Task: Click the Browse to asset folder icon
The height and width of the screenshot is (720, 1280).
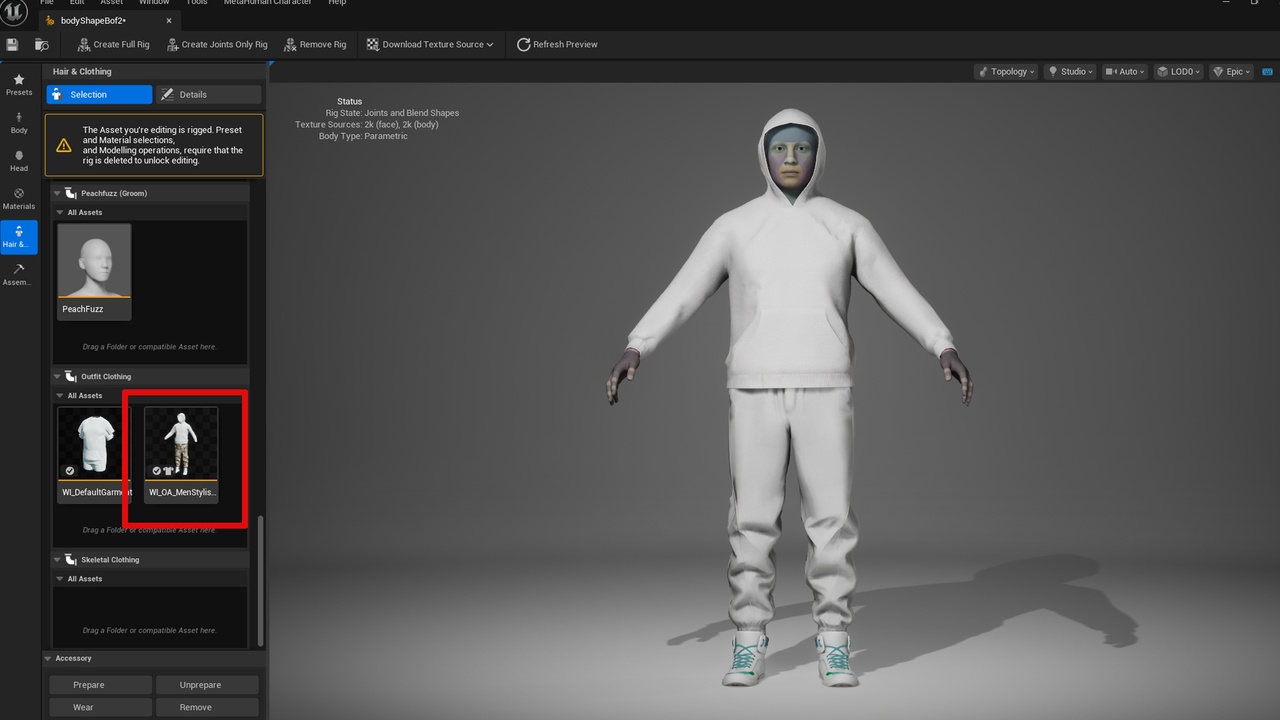Action: coord(42,44)
